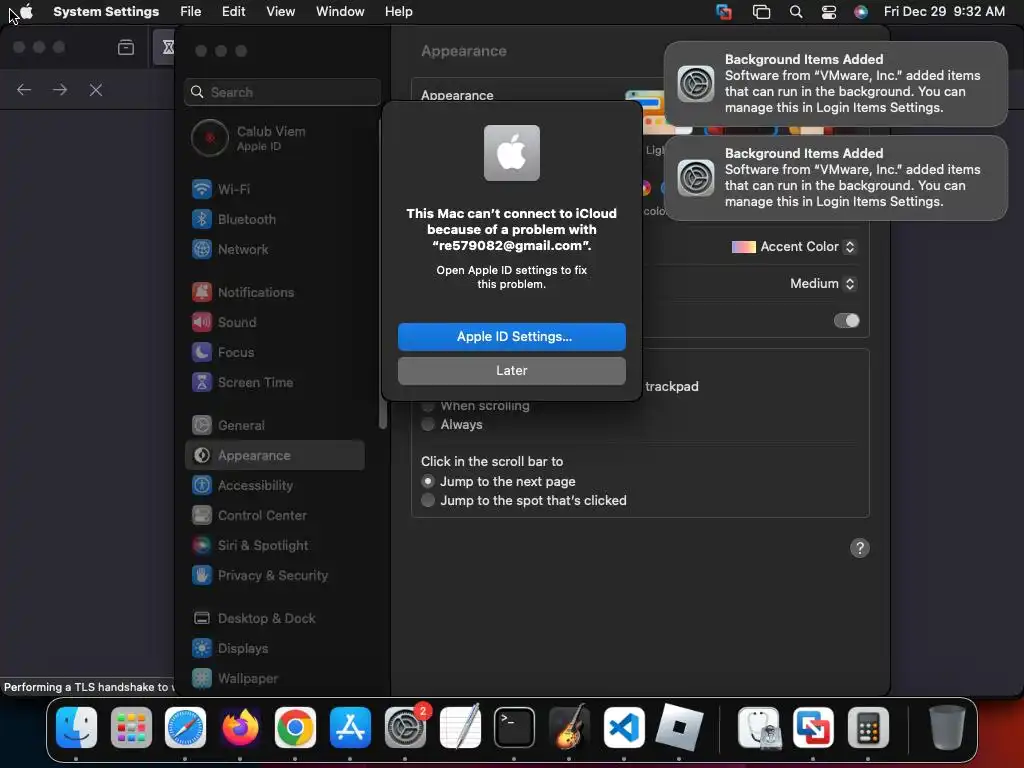Image resolution: width=1024 pixels, height=768 pixels.
Task: Open the Medium size dropdown
Action: click(822, 284)
